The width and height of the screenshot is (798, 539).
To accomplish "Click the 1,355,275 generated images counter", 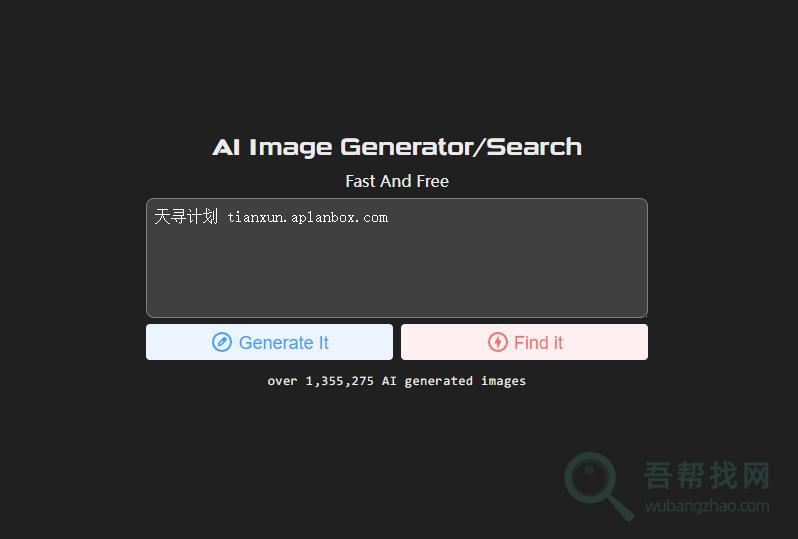I will point(396,381).
